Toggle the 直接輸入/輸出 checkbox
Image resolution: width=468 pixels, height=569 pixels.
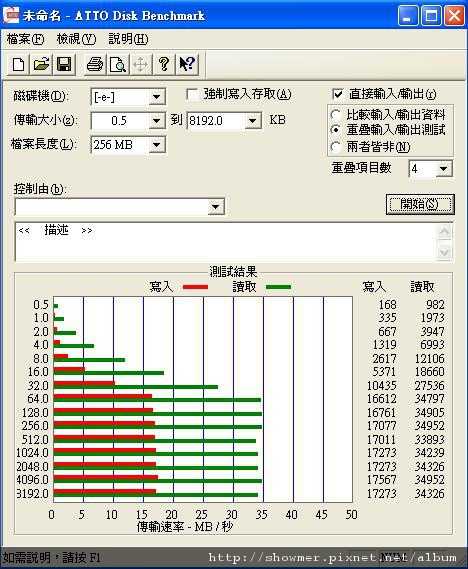click(337, 94)
